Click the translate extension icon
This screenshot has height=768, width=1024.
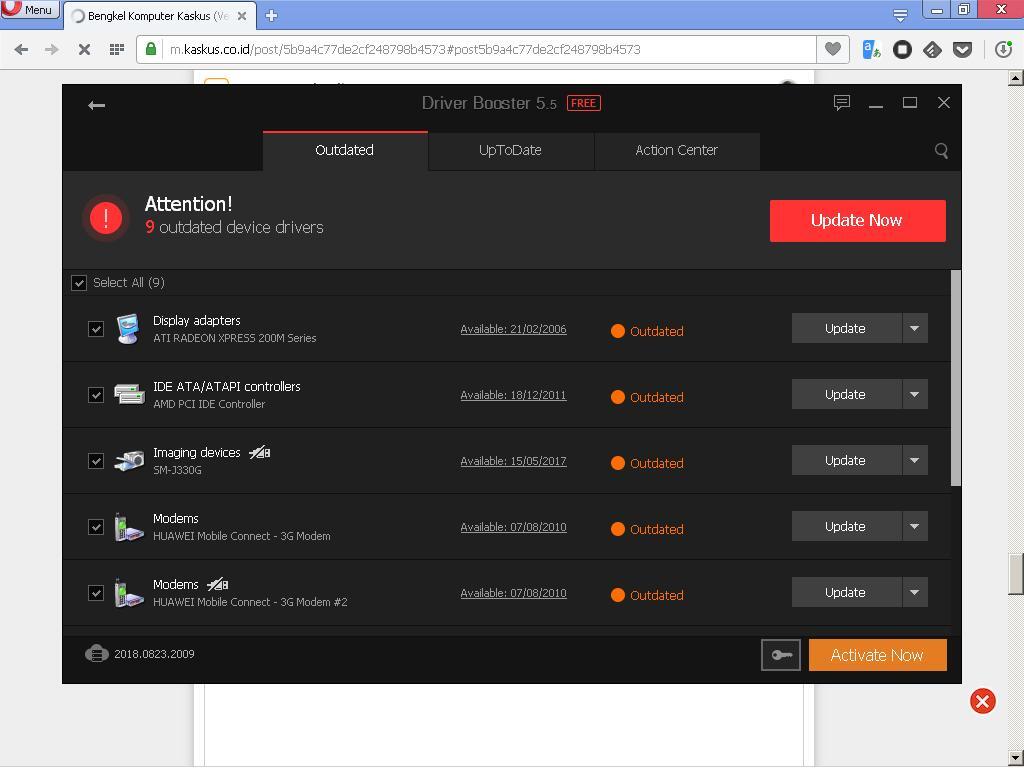click(872, 50)
